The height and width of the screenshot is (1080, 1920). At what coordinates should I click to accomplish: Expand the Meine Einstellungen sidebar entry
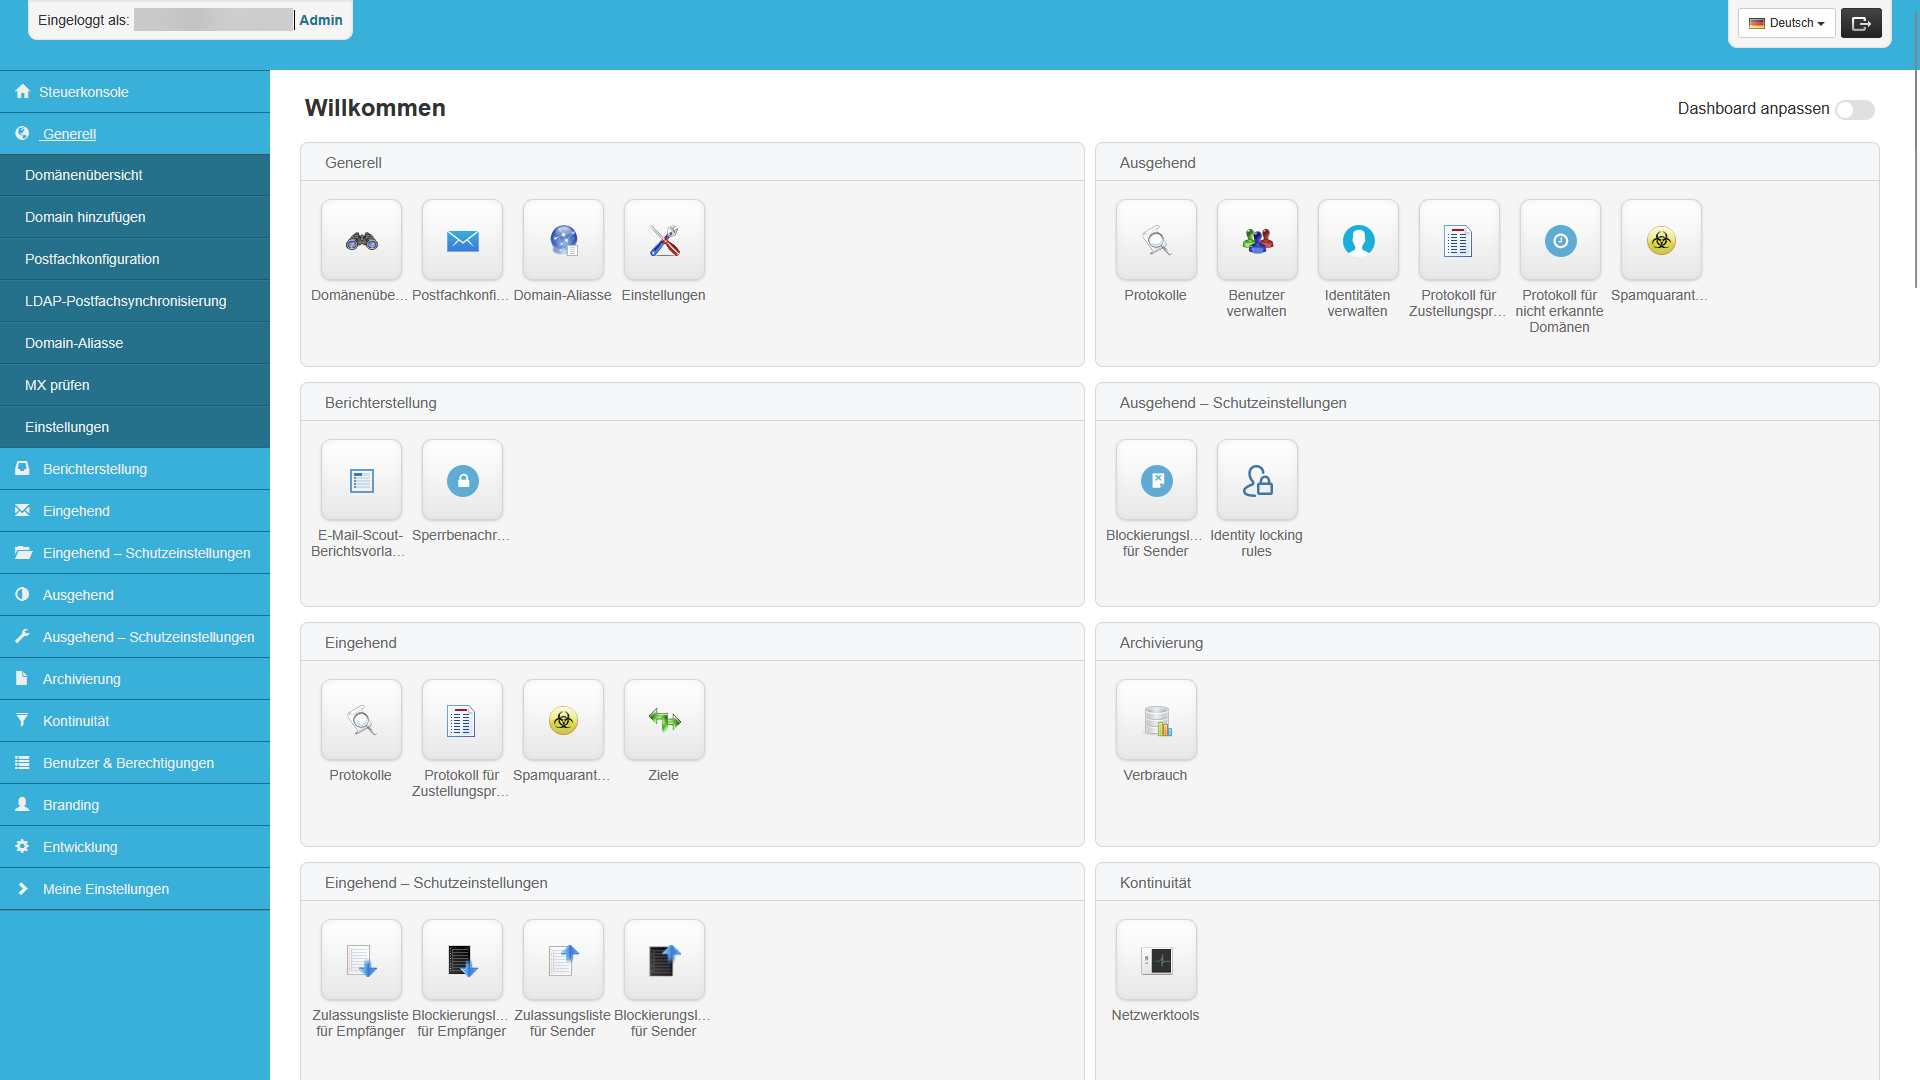(105, 888)
